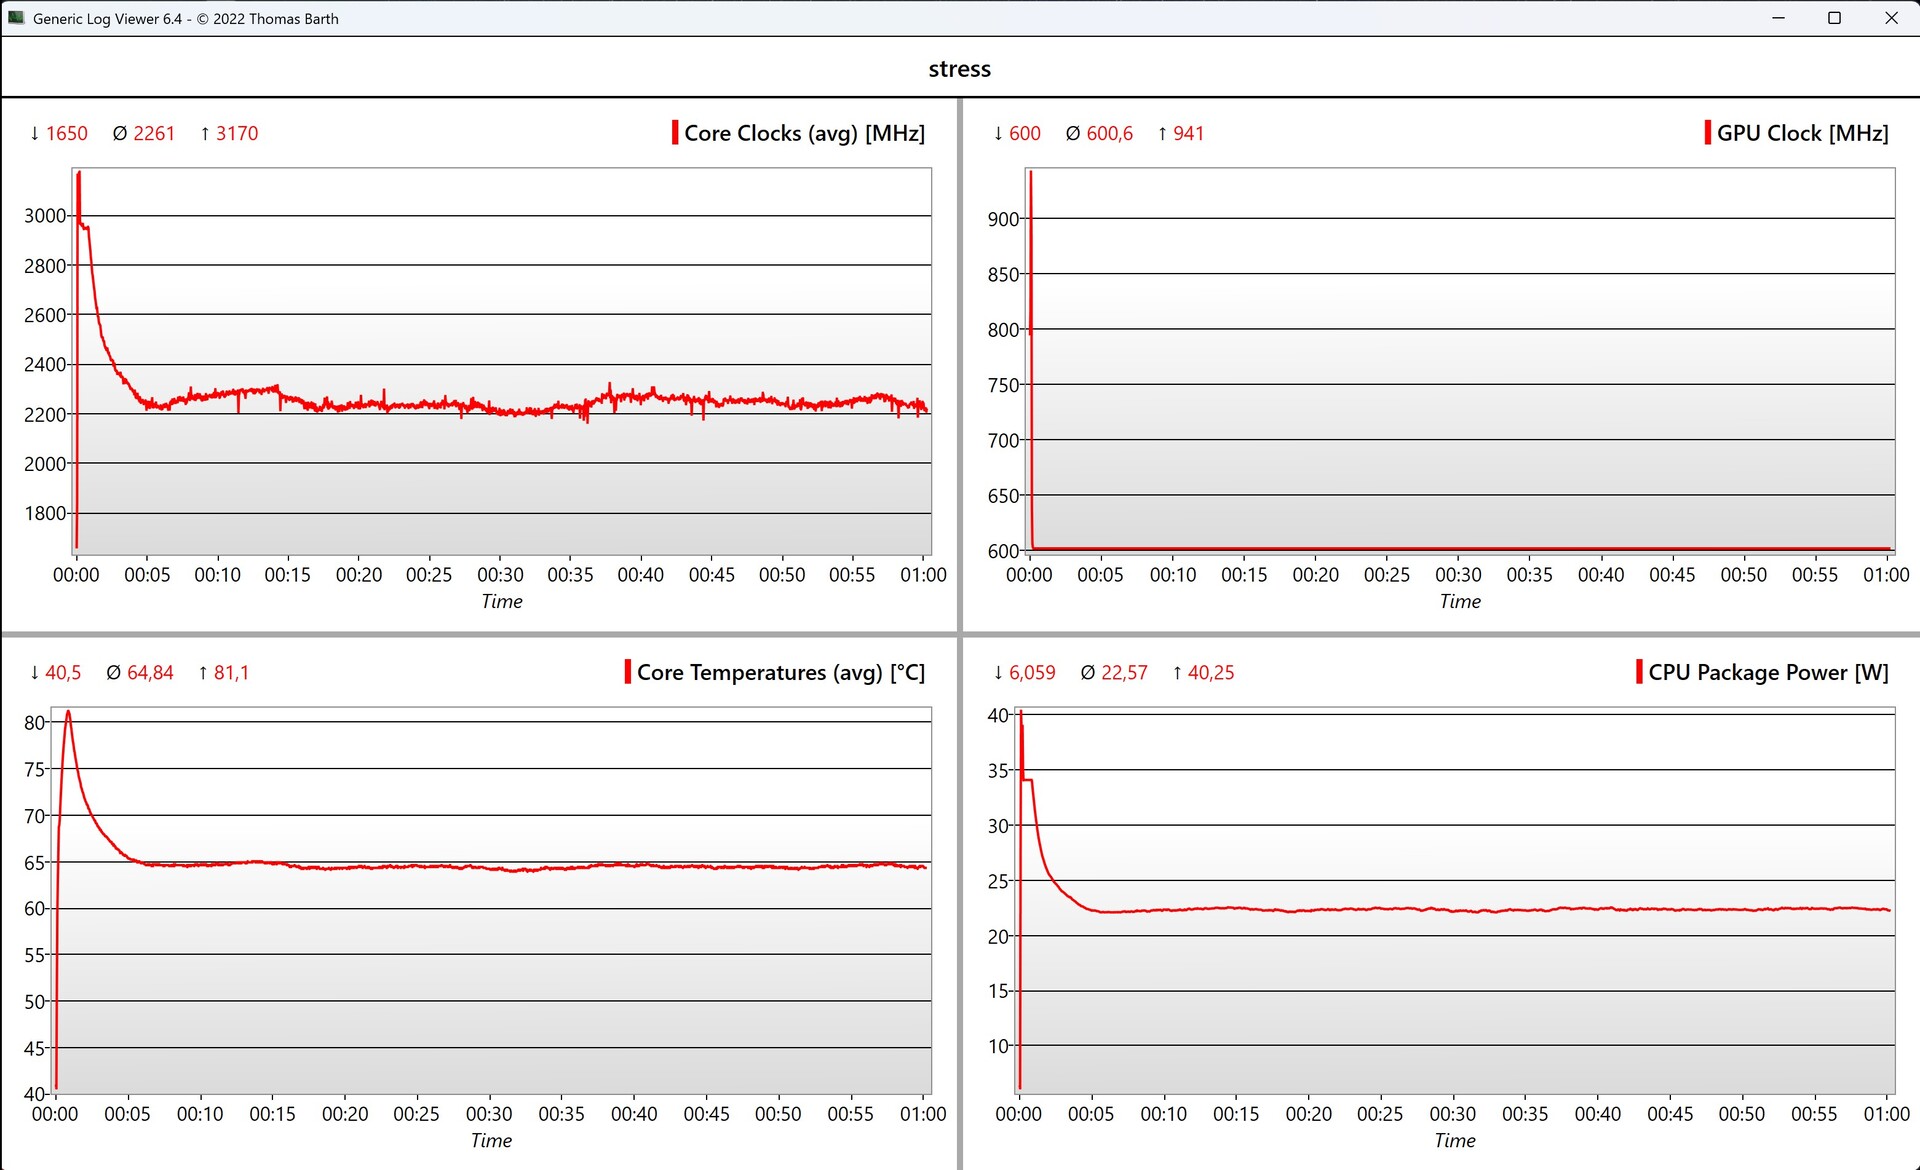Image resolution: width=1920 pixels, height=1170 pixels.
Task: Click the red GPU Clock legend swatch
Action: click(1707, 133)
